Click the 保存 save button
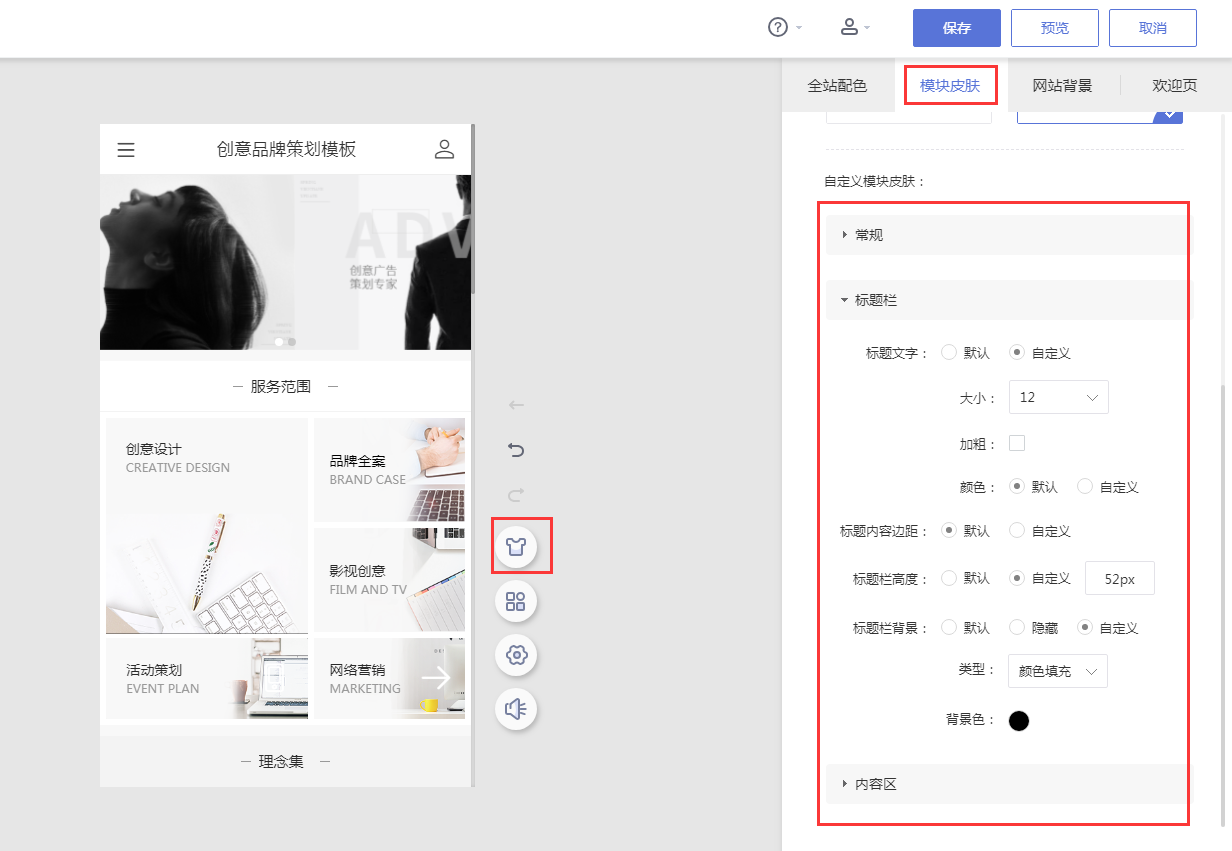1232x851 pixels. pyautogui.click(x=957, y=28)
